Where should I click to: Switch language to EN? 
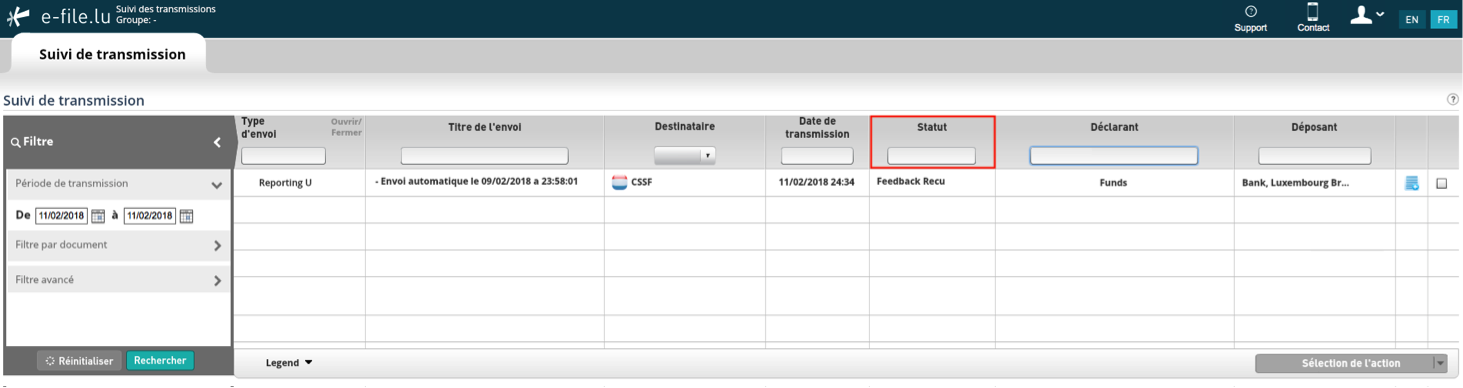tap(1412, 19)
